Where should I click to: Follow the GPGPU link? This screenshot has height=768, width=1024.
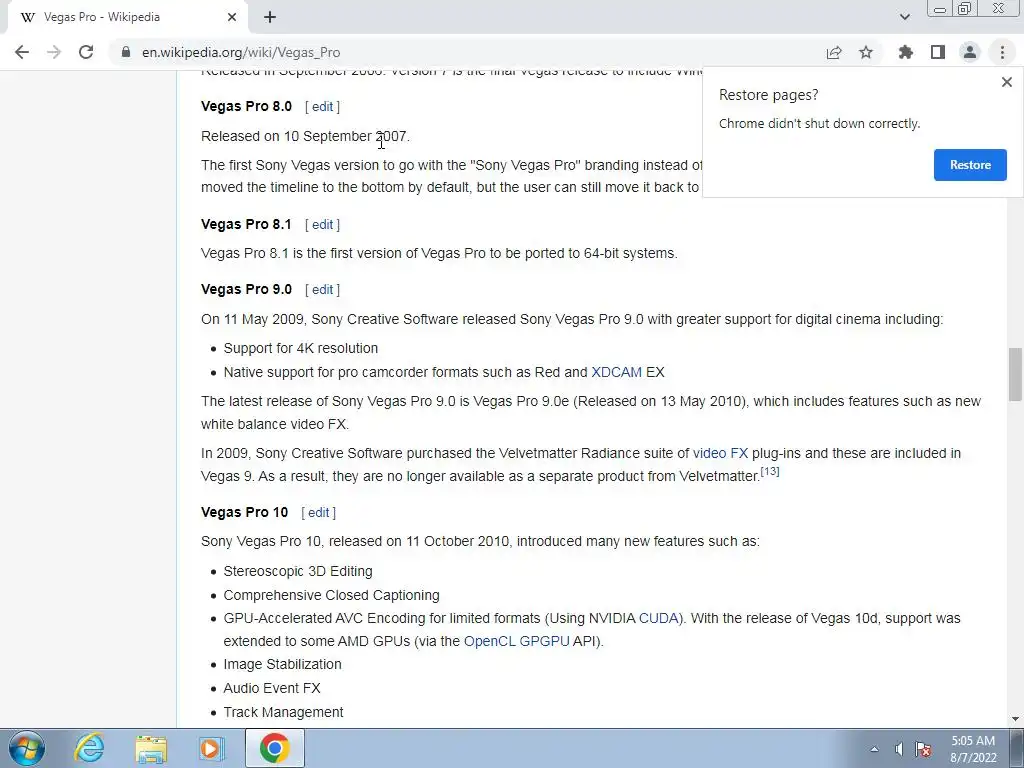tap(545, 641)
